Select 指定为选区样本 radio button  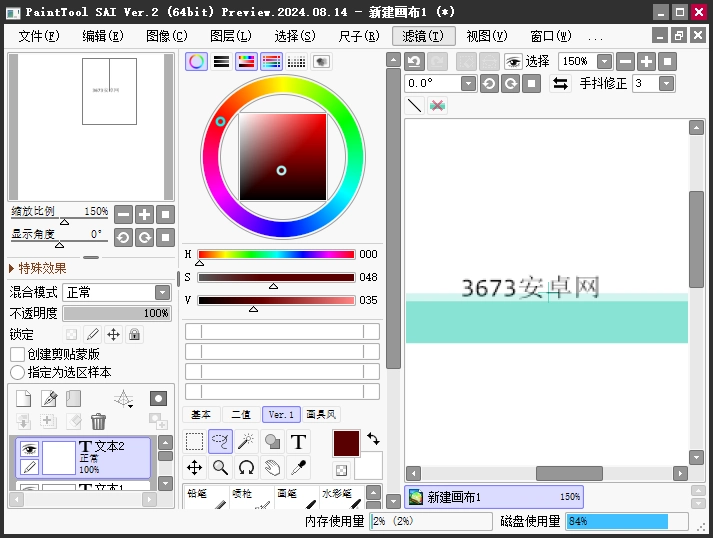(17, 372)
